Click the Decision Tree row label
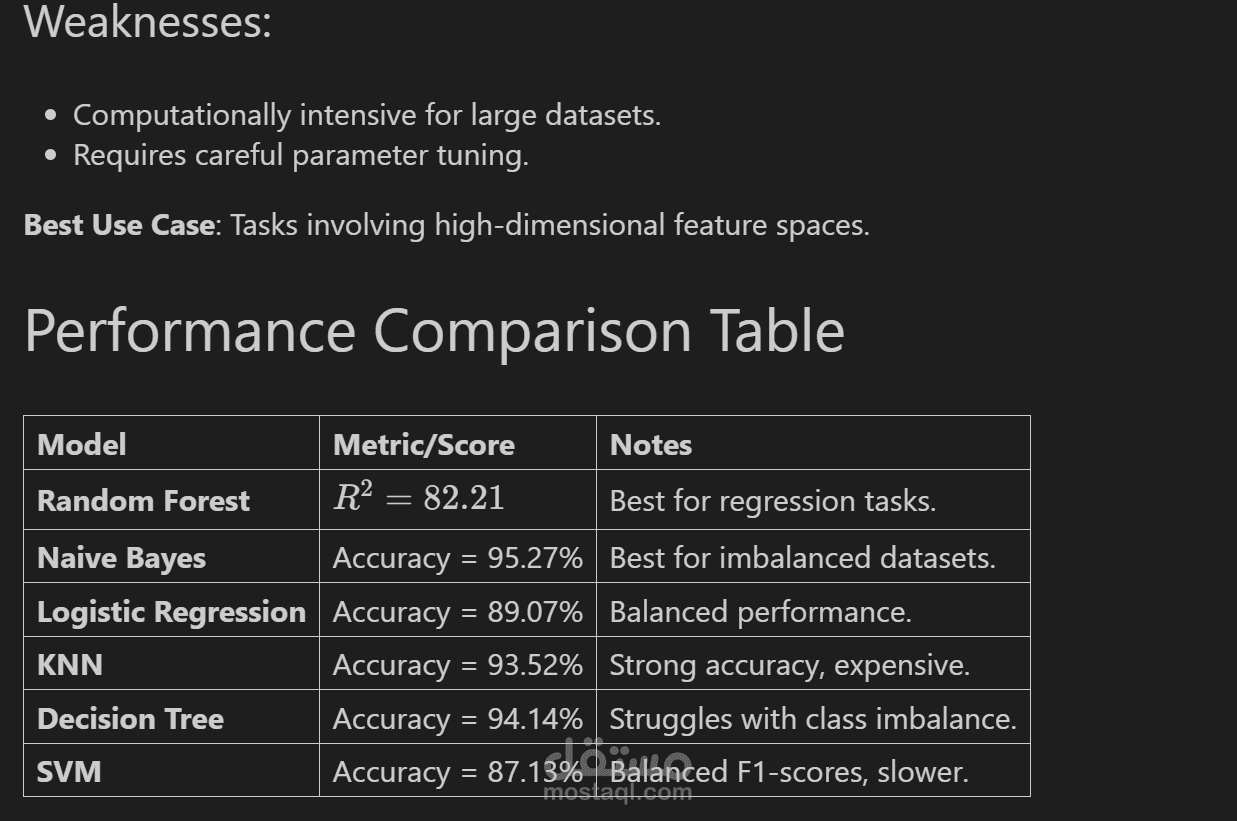Viewport: 1237px width, 821px height. (130, 719)
